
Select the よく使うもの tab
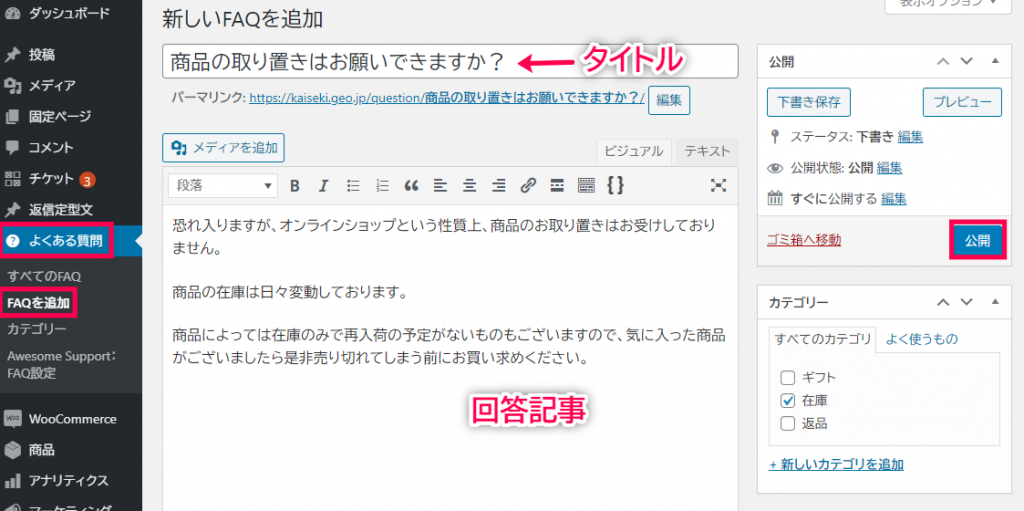(x=921, y=338)
